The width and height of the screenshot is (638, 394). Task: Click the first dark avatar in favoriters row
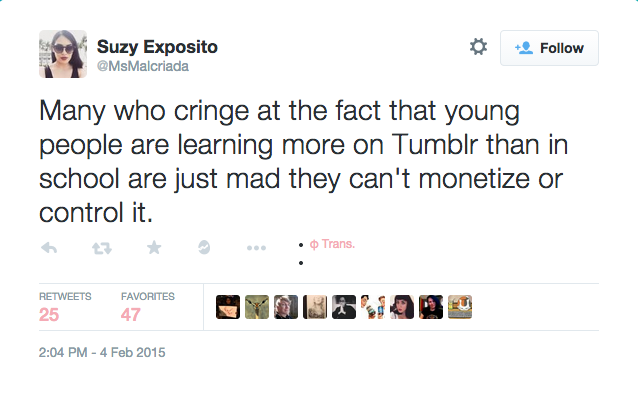228,307
